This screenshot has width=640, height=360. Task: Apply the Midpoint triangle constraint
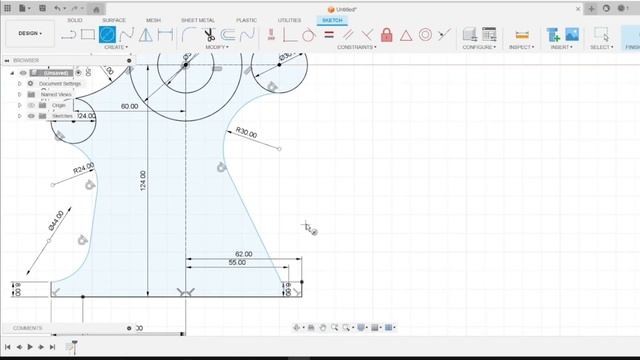coord(406,36)
